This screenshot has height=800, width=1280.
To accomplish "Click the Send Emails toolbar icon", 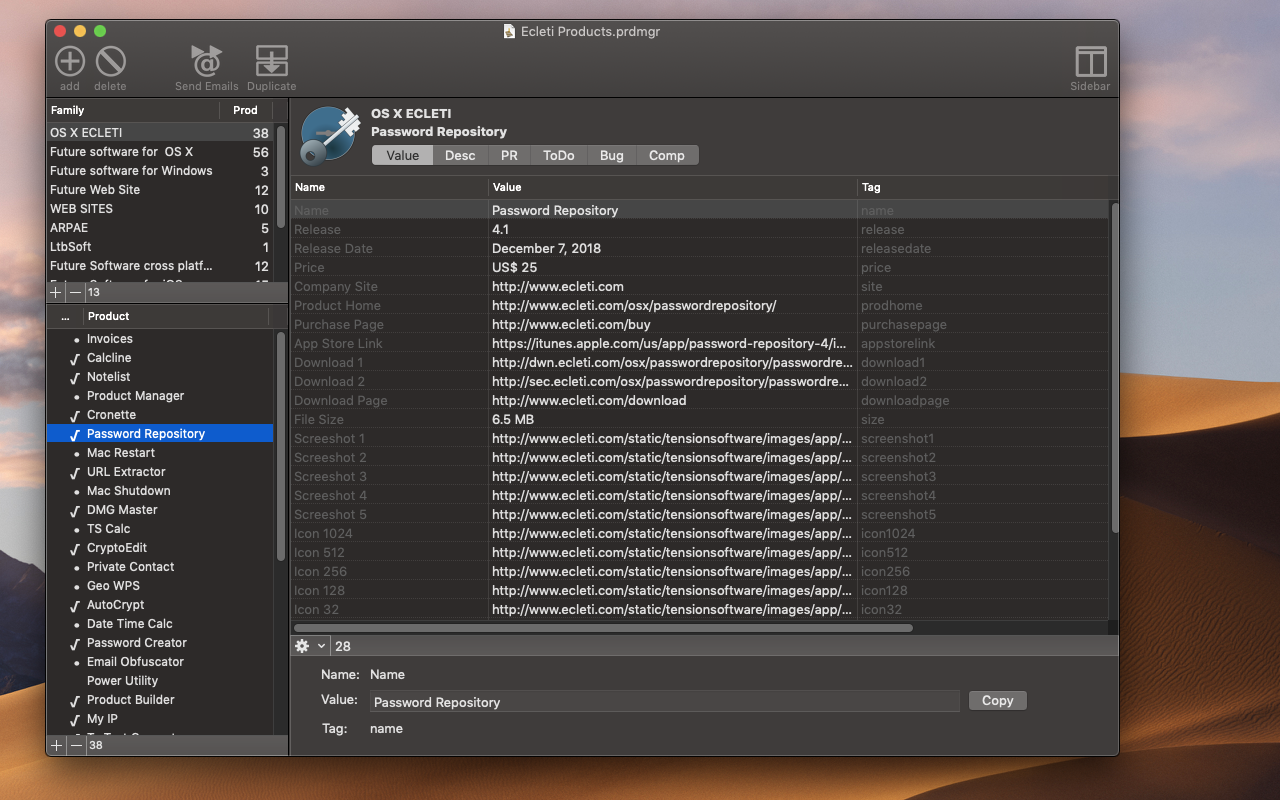I will (206, 62).
